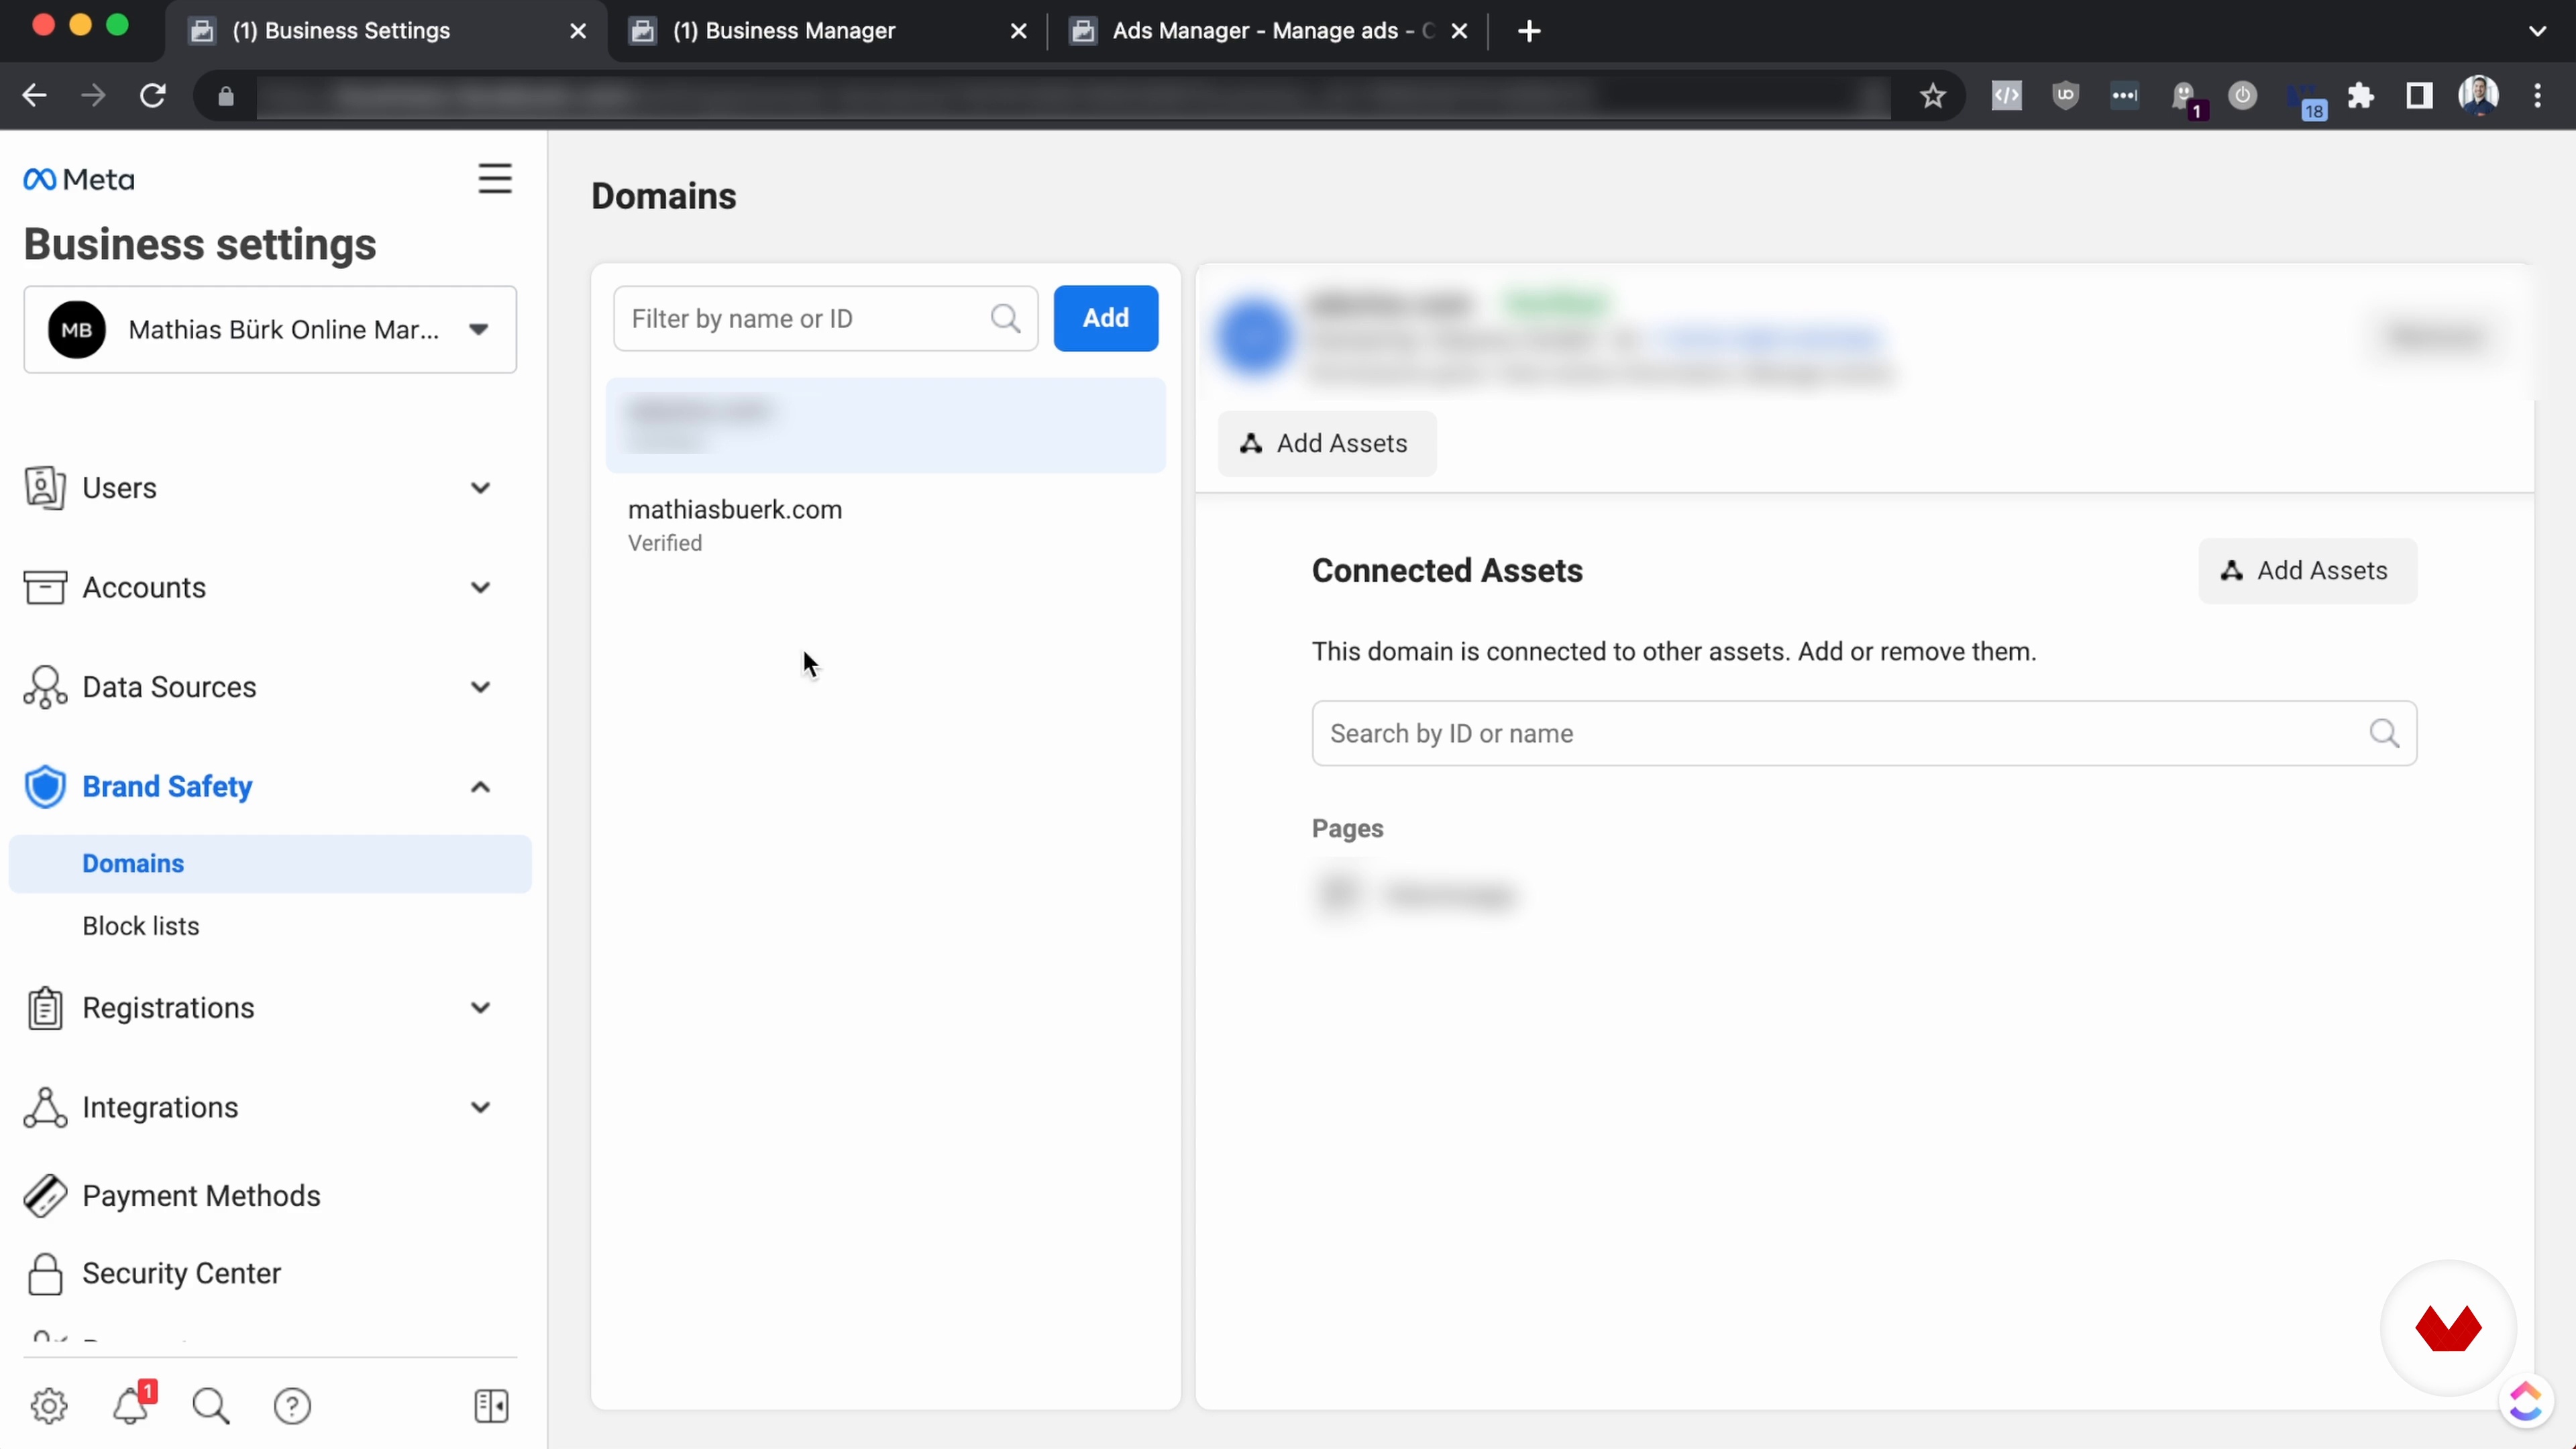This screenshot has width=2576, height=1449.
Task: Open the Chrome three-dot menu
Action: tap(2538, 95)
